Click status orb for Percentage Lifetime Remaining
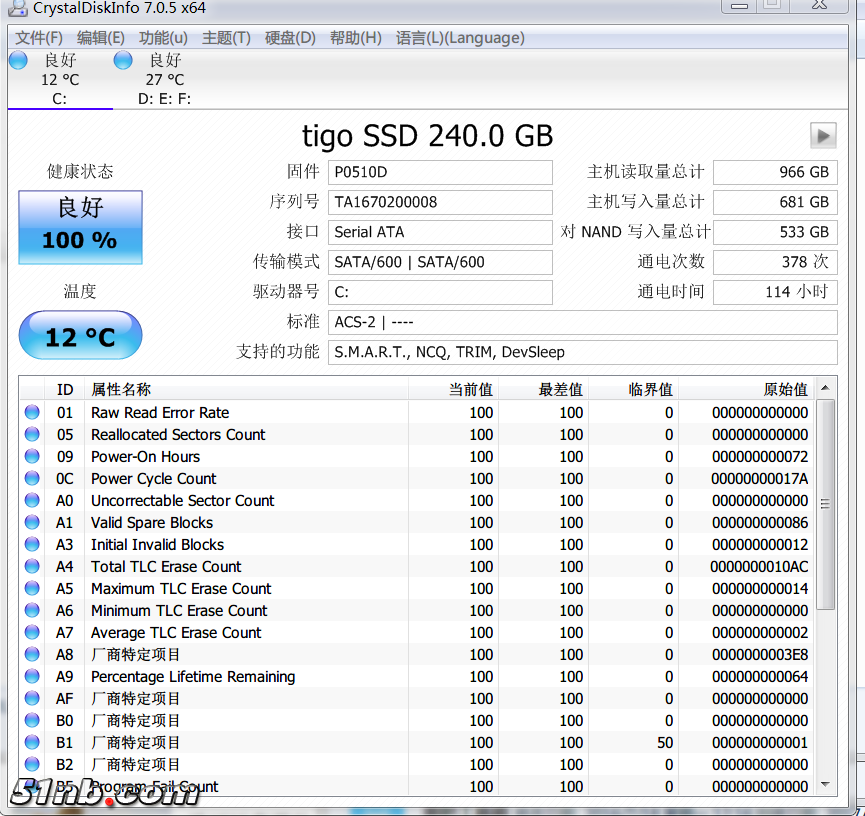The width and height of the screenshot is (865, 816). [32, 676]
